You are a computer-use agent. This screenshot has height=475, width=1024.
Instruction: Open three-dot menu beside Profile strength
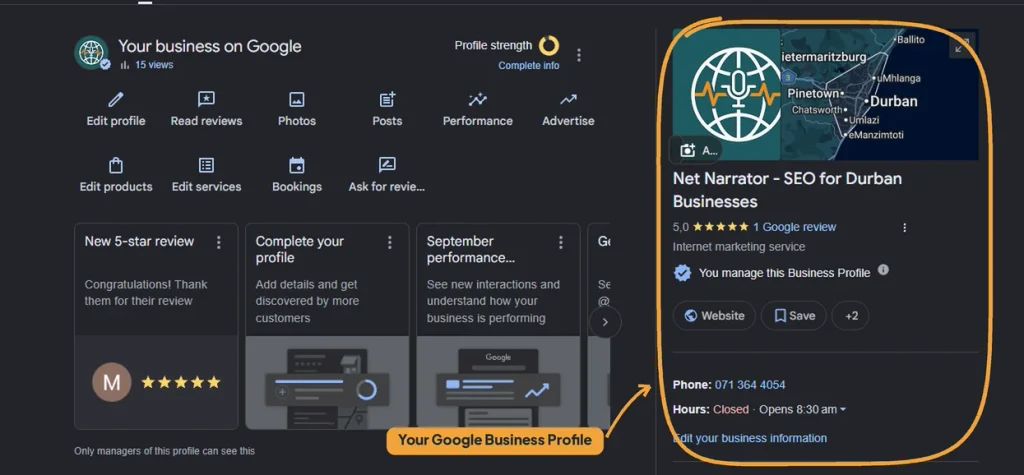click(579, 55)
